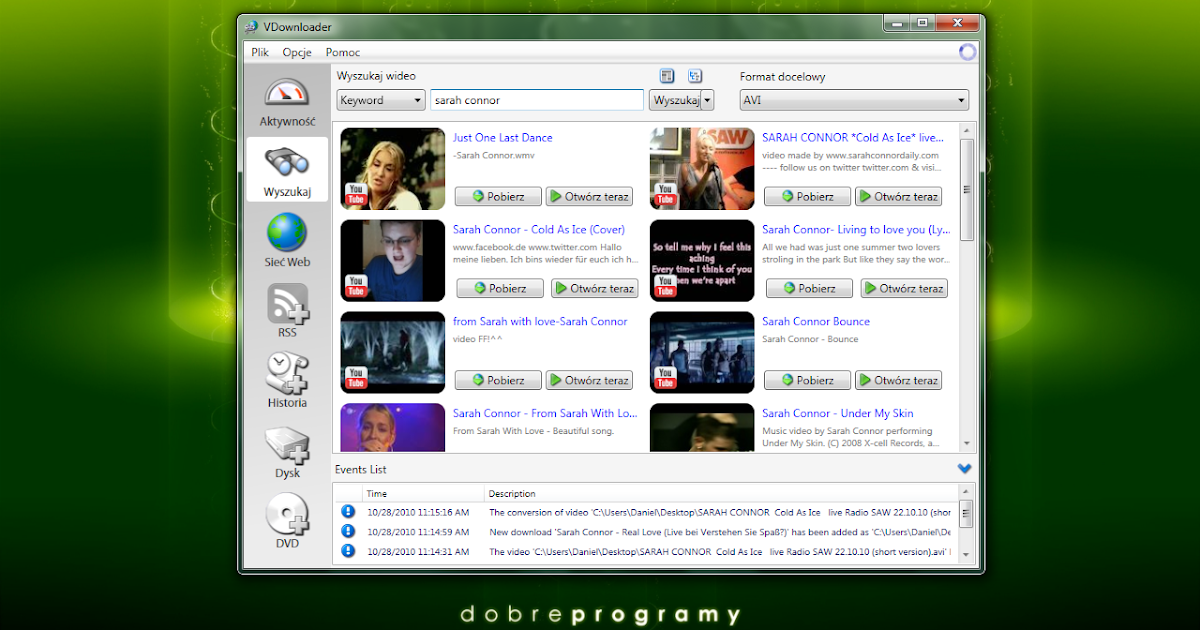Open the Aktywność sidebar section

(287, 103)
